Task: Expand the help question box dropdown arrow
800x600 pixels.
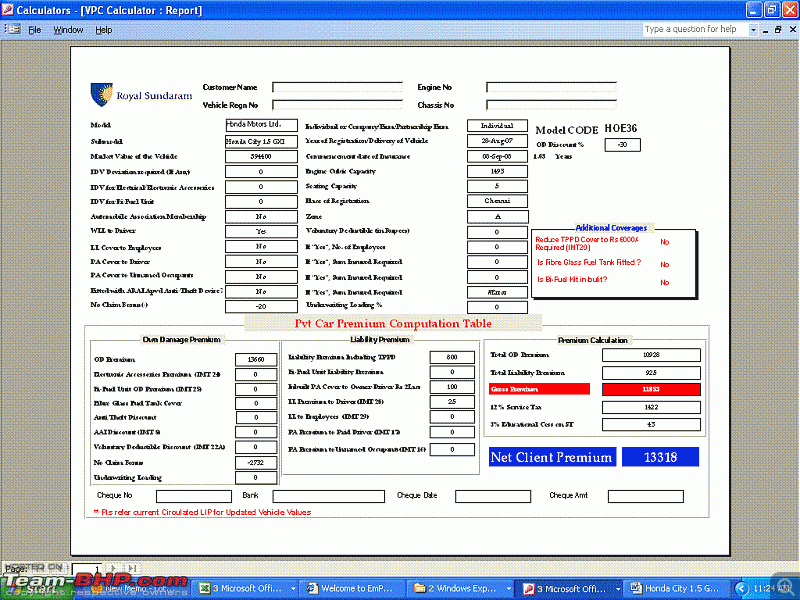Action: pos(753,30)
